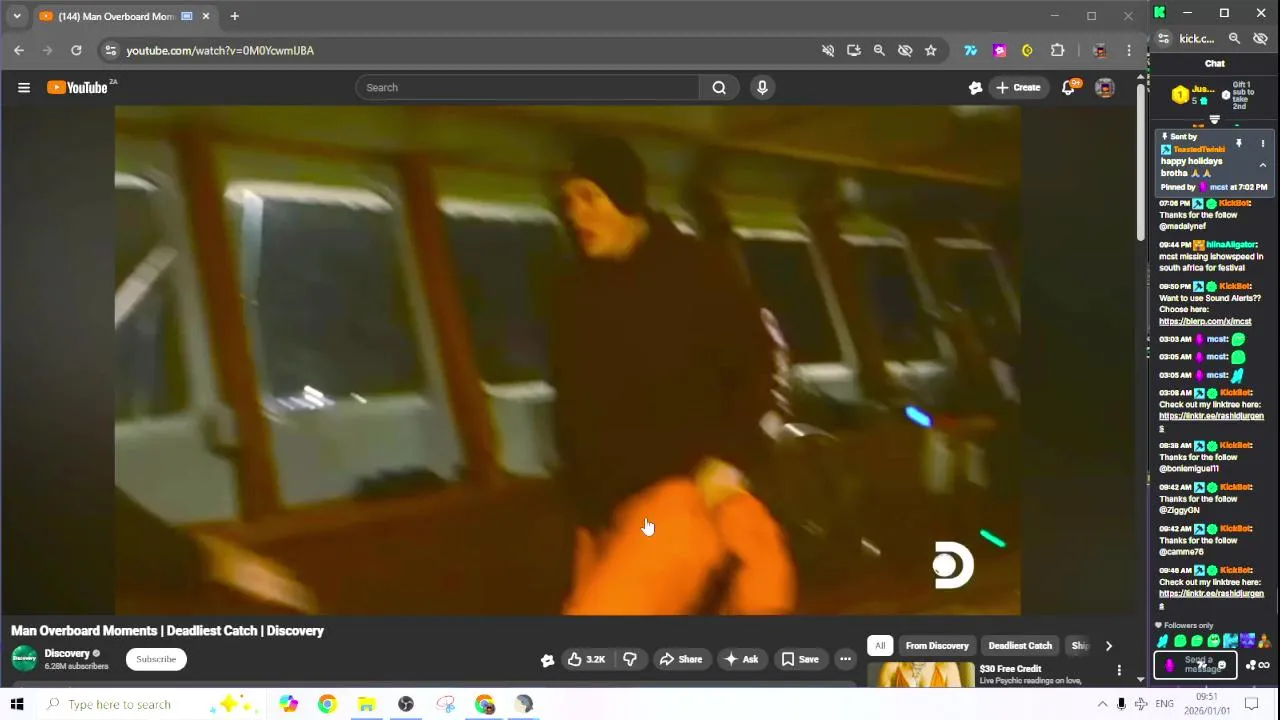Open the Discovery channel name link
The width and height of the screenshot is (1280, 720).
67,653
